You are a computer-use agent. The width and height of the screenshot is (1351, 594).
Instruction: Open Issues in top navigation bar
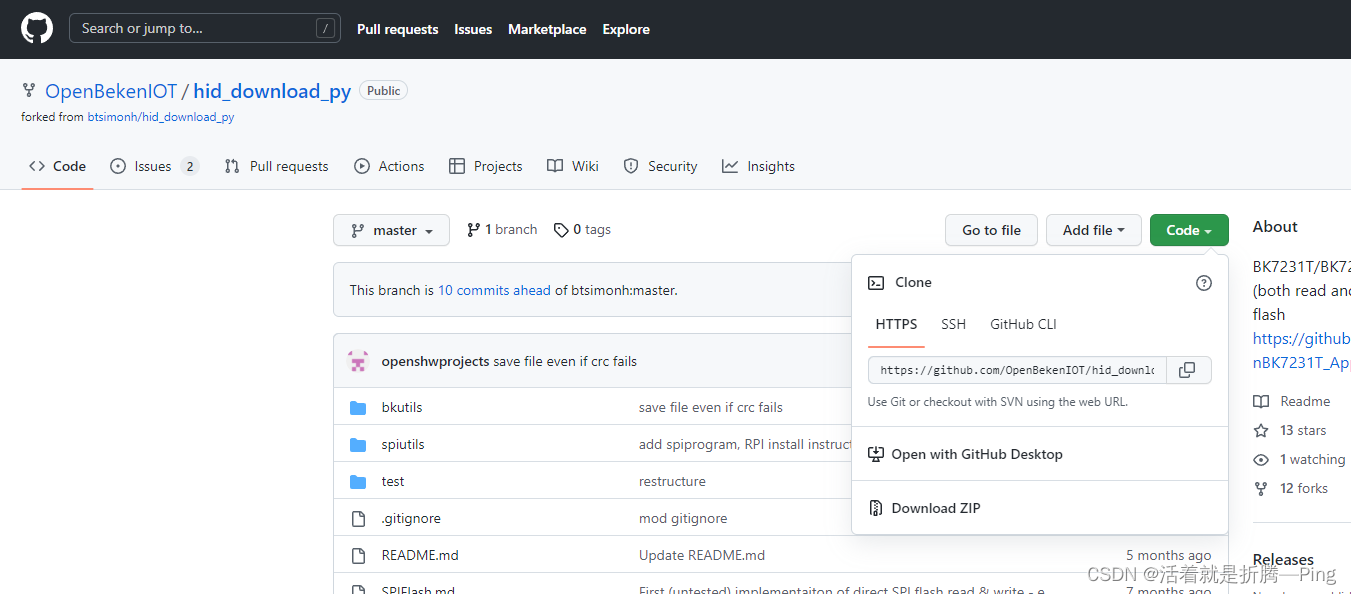[473, 29]
